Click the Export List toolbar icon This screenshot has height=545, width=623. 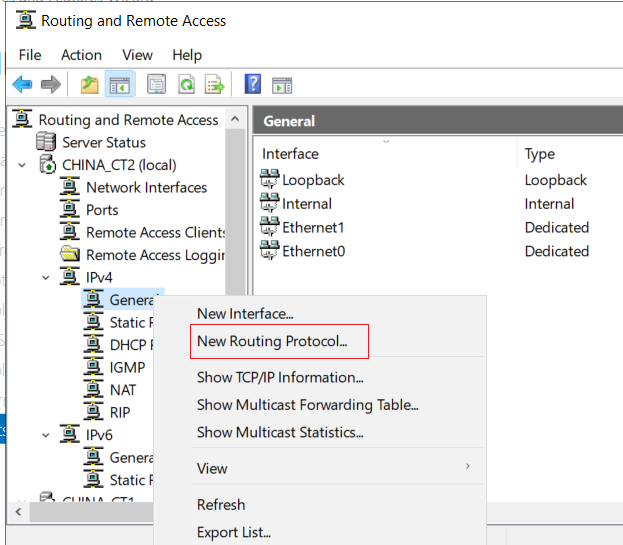(215, 85)
